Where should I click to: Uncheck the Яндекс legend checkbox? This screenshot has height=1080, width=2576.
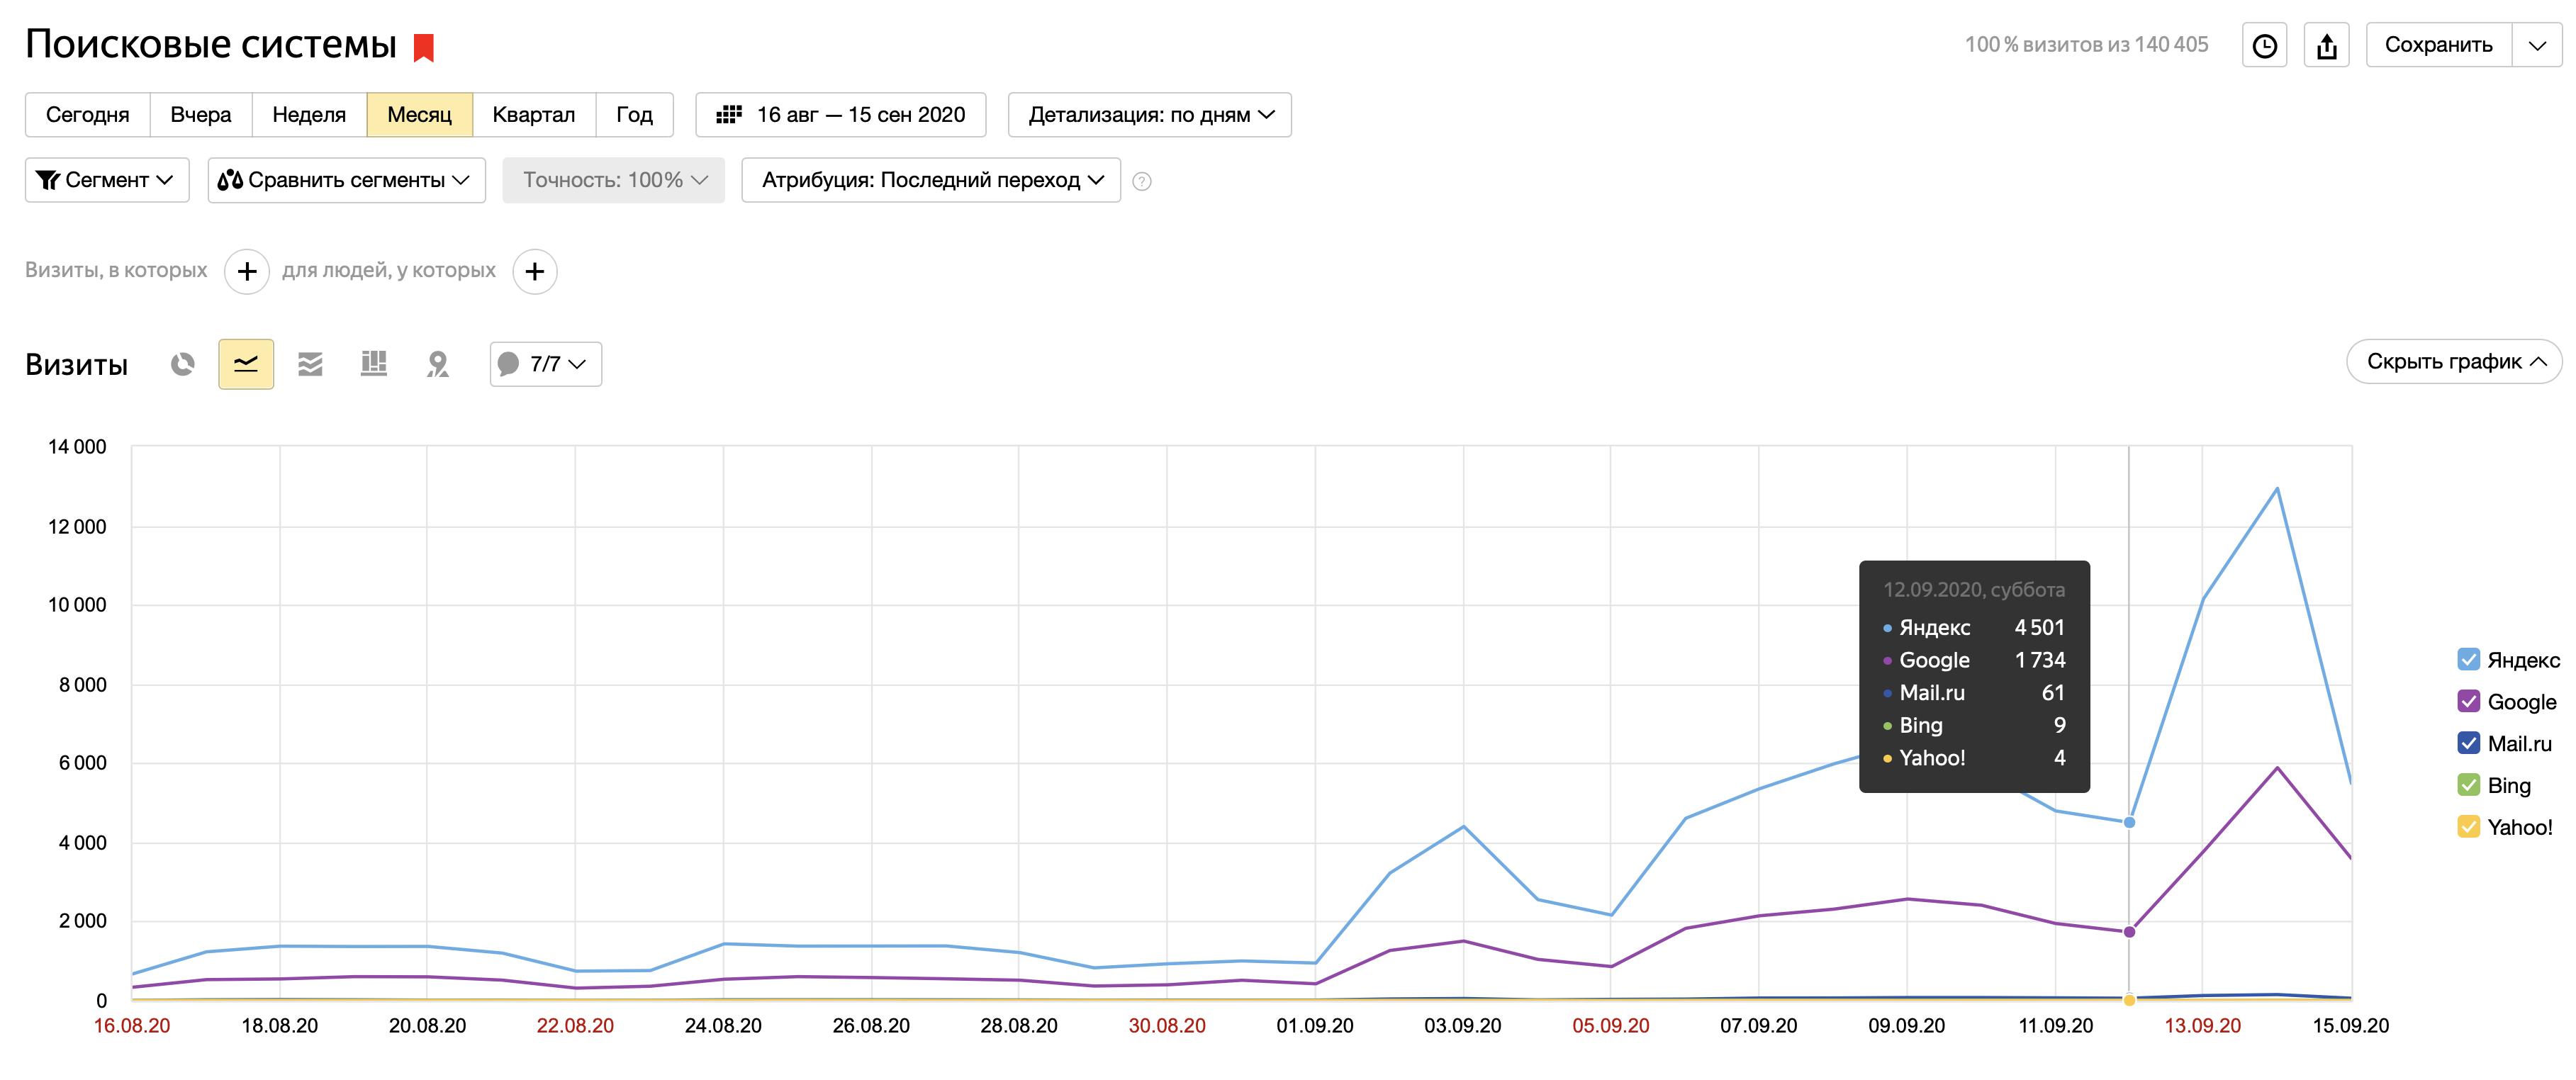(x=2468, y=659)
